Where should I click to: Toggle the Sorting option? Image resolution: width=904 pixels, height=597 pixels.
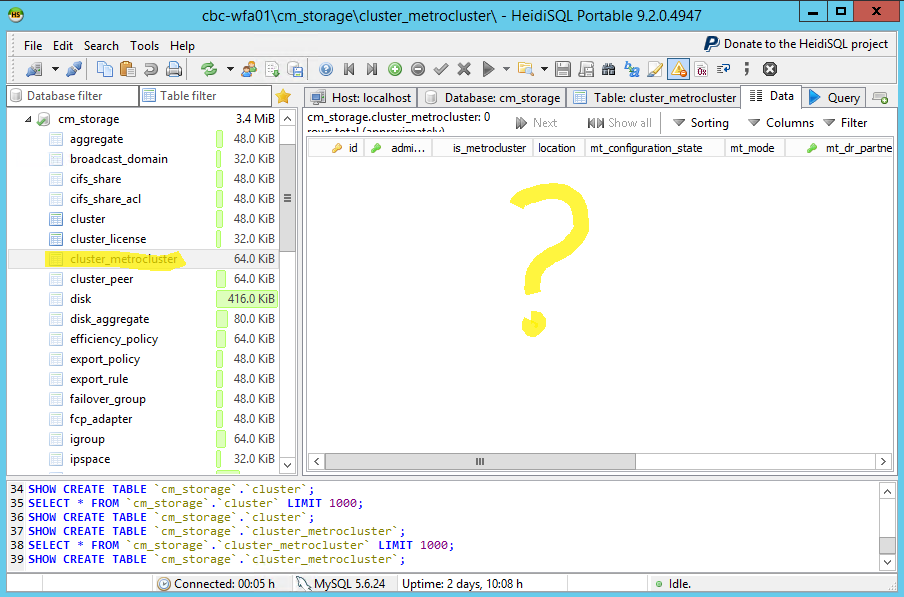[x=700, y=123]
